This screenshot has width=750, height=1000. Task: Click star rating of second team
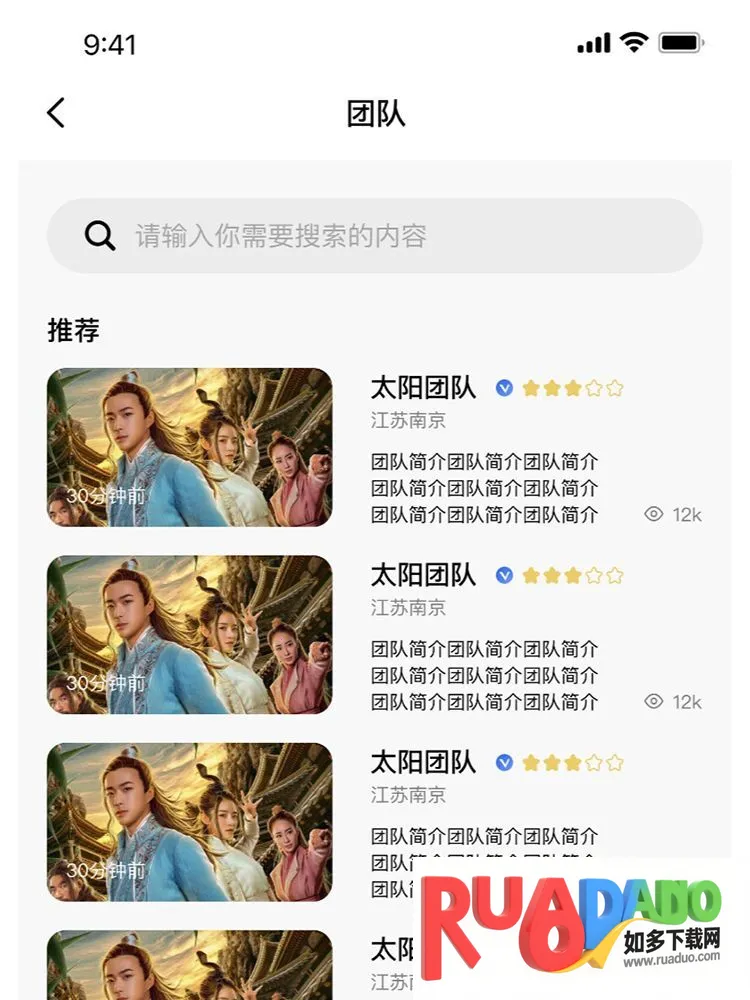572,575
